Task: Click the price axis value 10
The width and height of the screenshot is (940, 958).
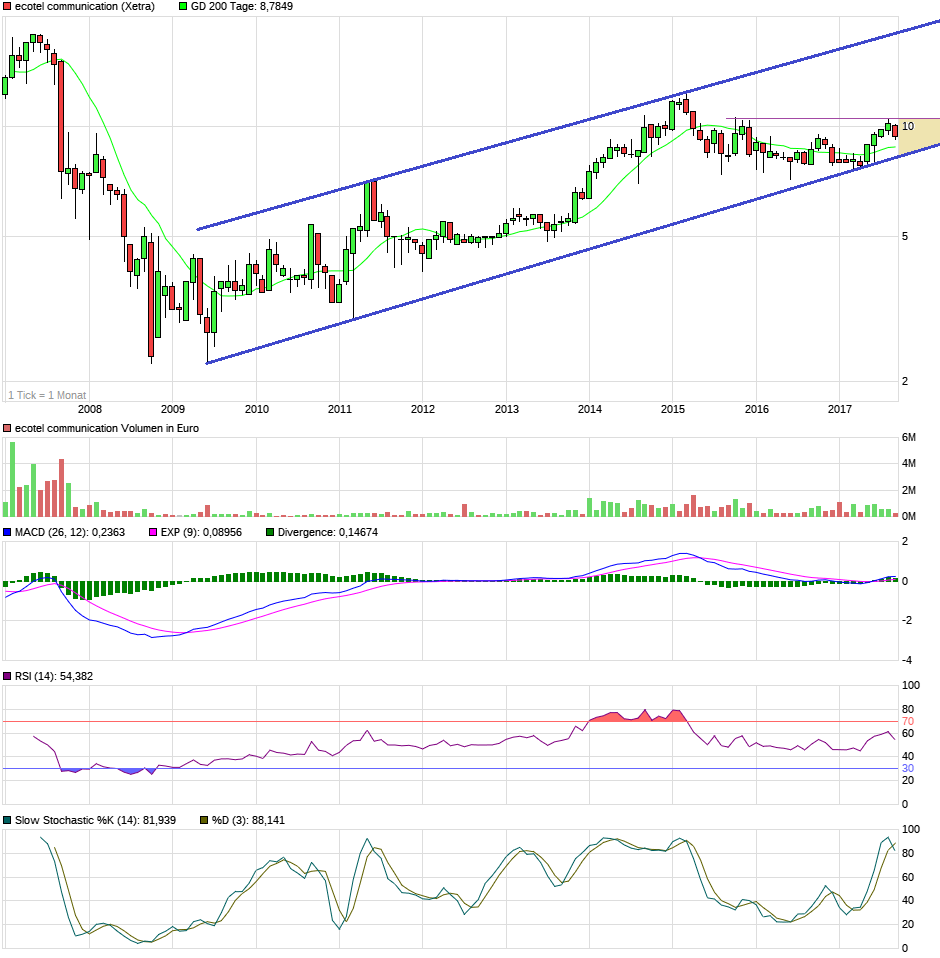Action: pyautogui.click(x=908, y=126)
